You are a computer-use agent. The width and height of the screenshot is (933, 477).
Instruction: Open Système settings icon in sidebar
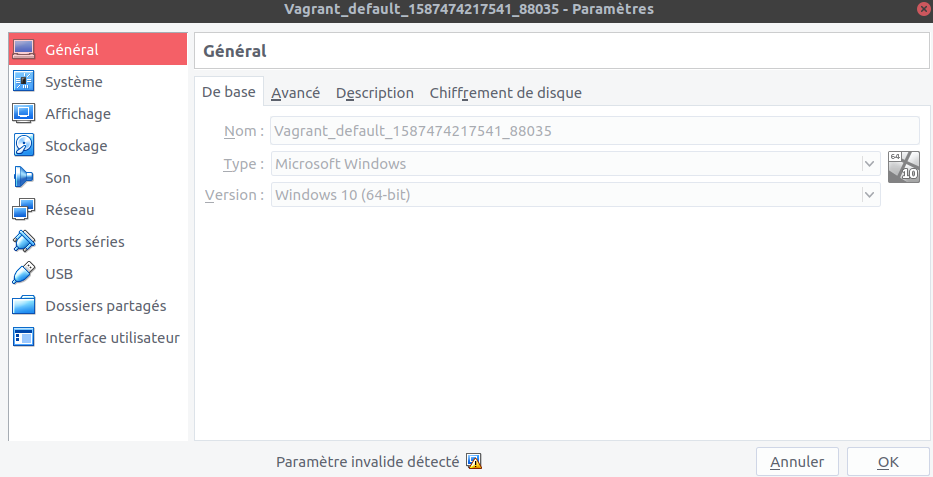point(25,82)
